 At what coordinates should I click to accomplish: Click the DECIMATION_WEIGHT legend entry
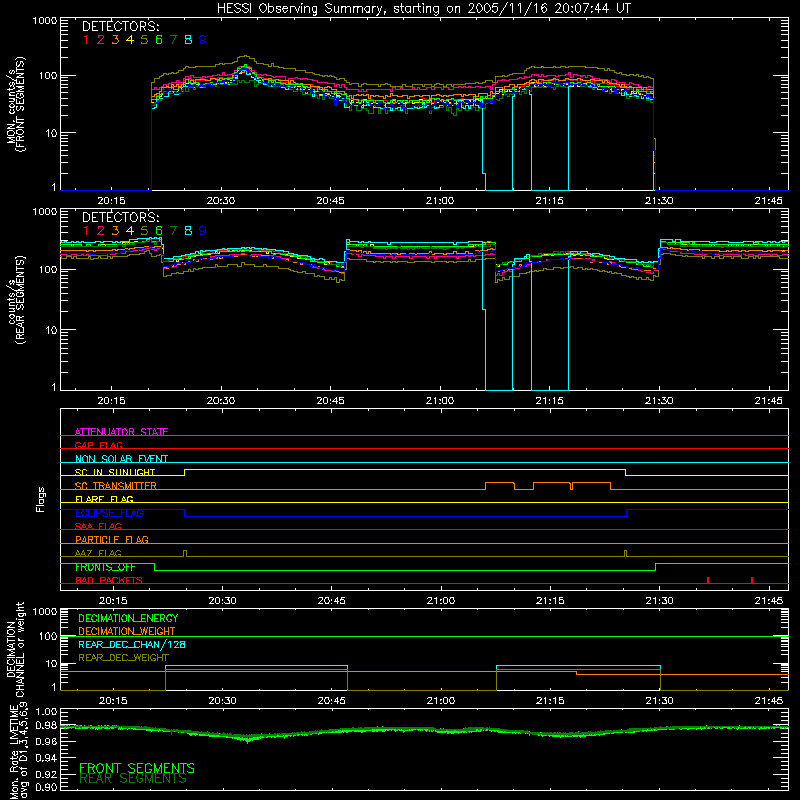click(x=127, y=631)
